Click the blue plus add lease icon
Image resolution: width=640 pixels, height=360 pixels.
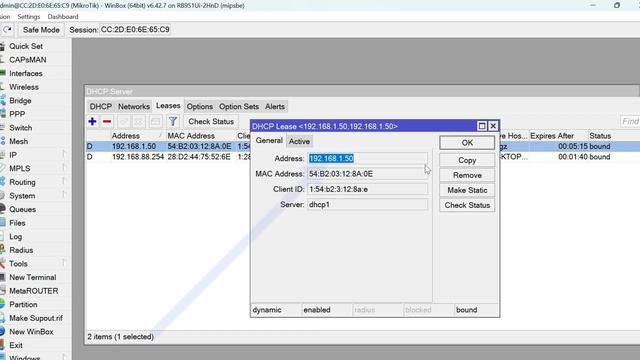92,121
